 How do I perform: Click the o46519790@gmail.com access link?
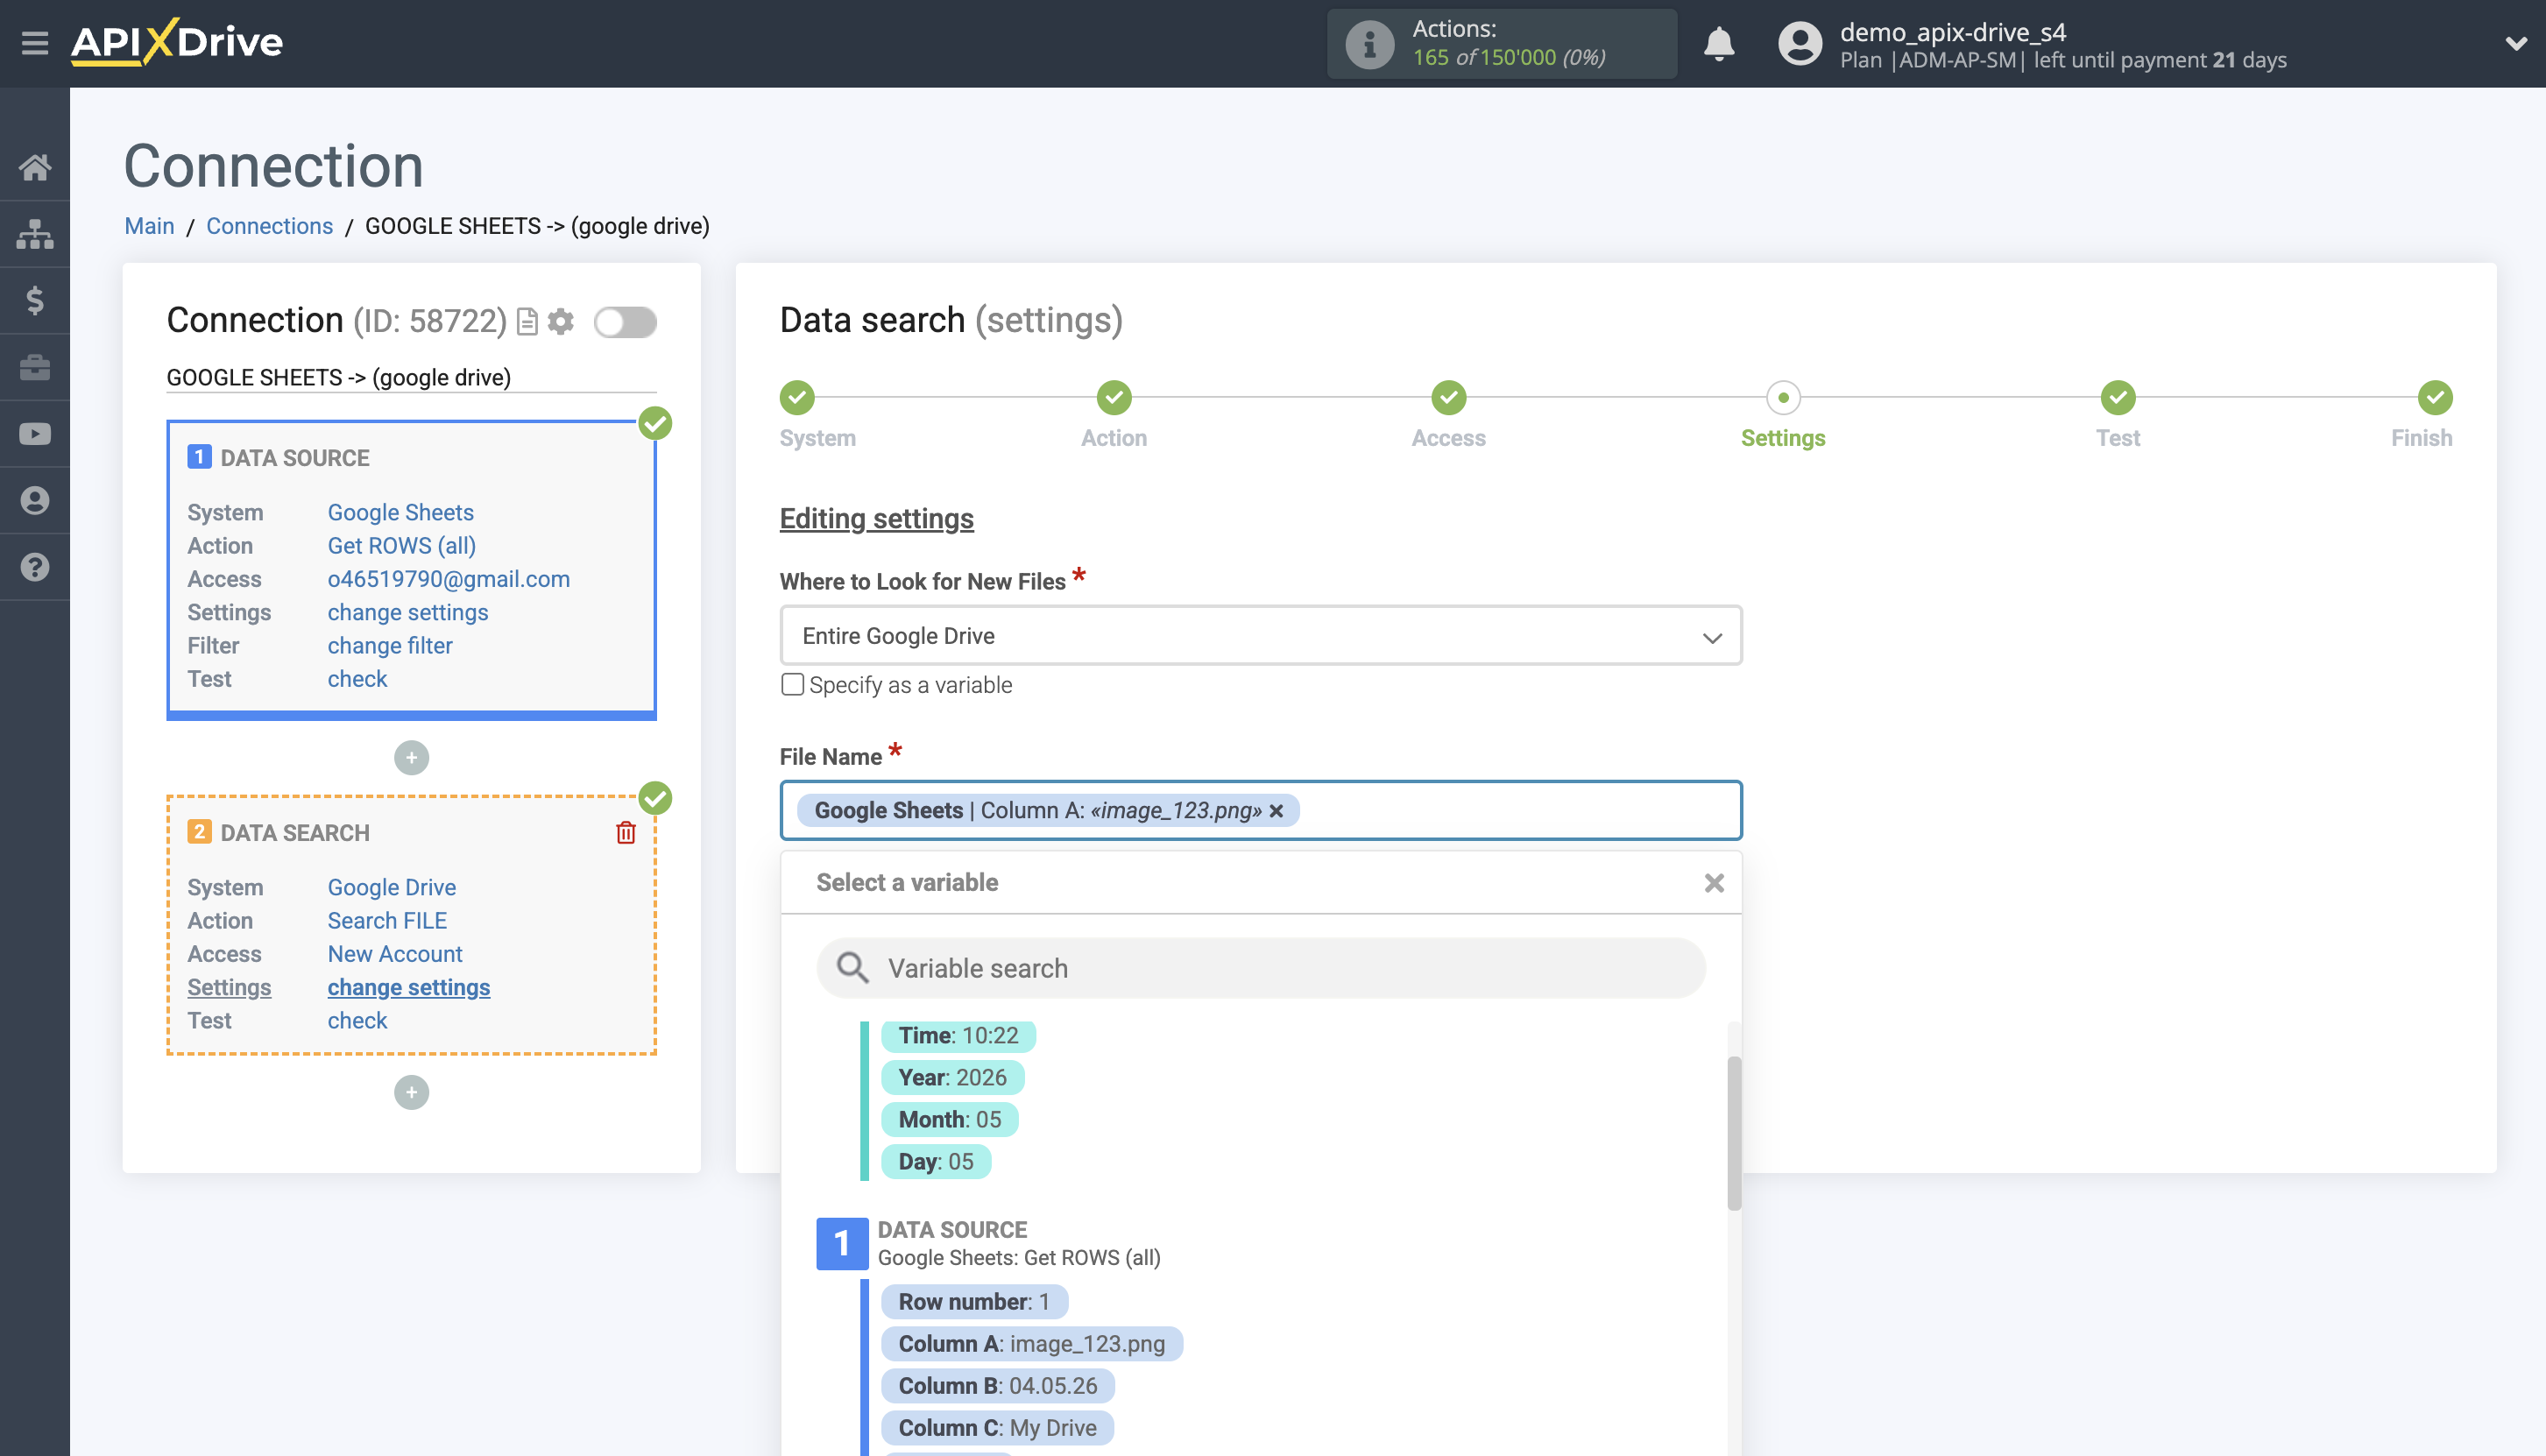[448, 579]
